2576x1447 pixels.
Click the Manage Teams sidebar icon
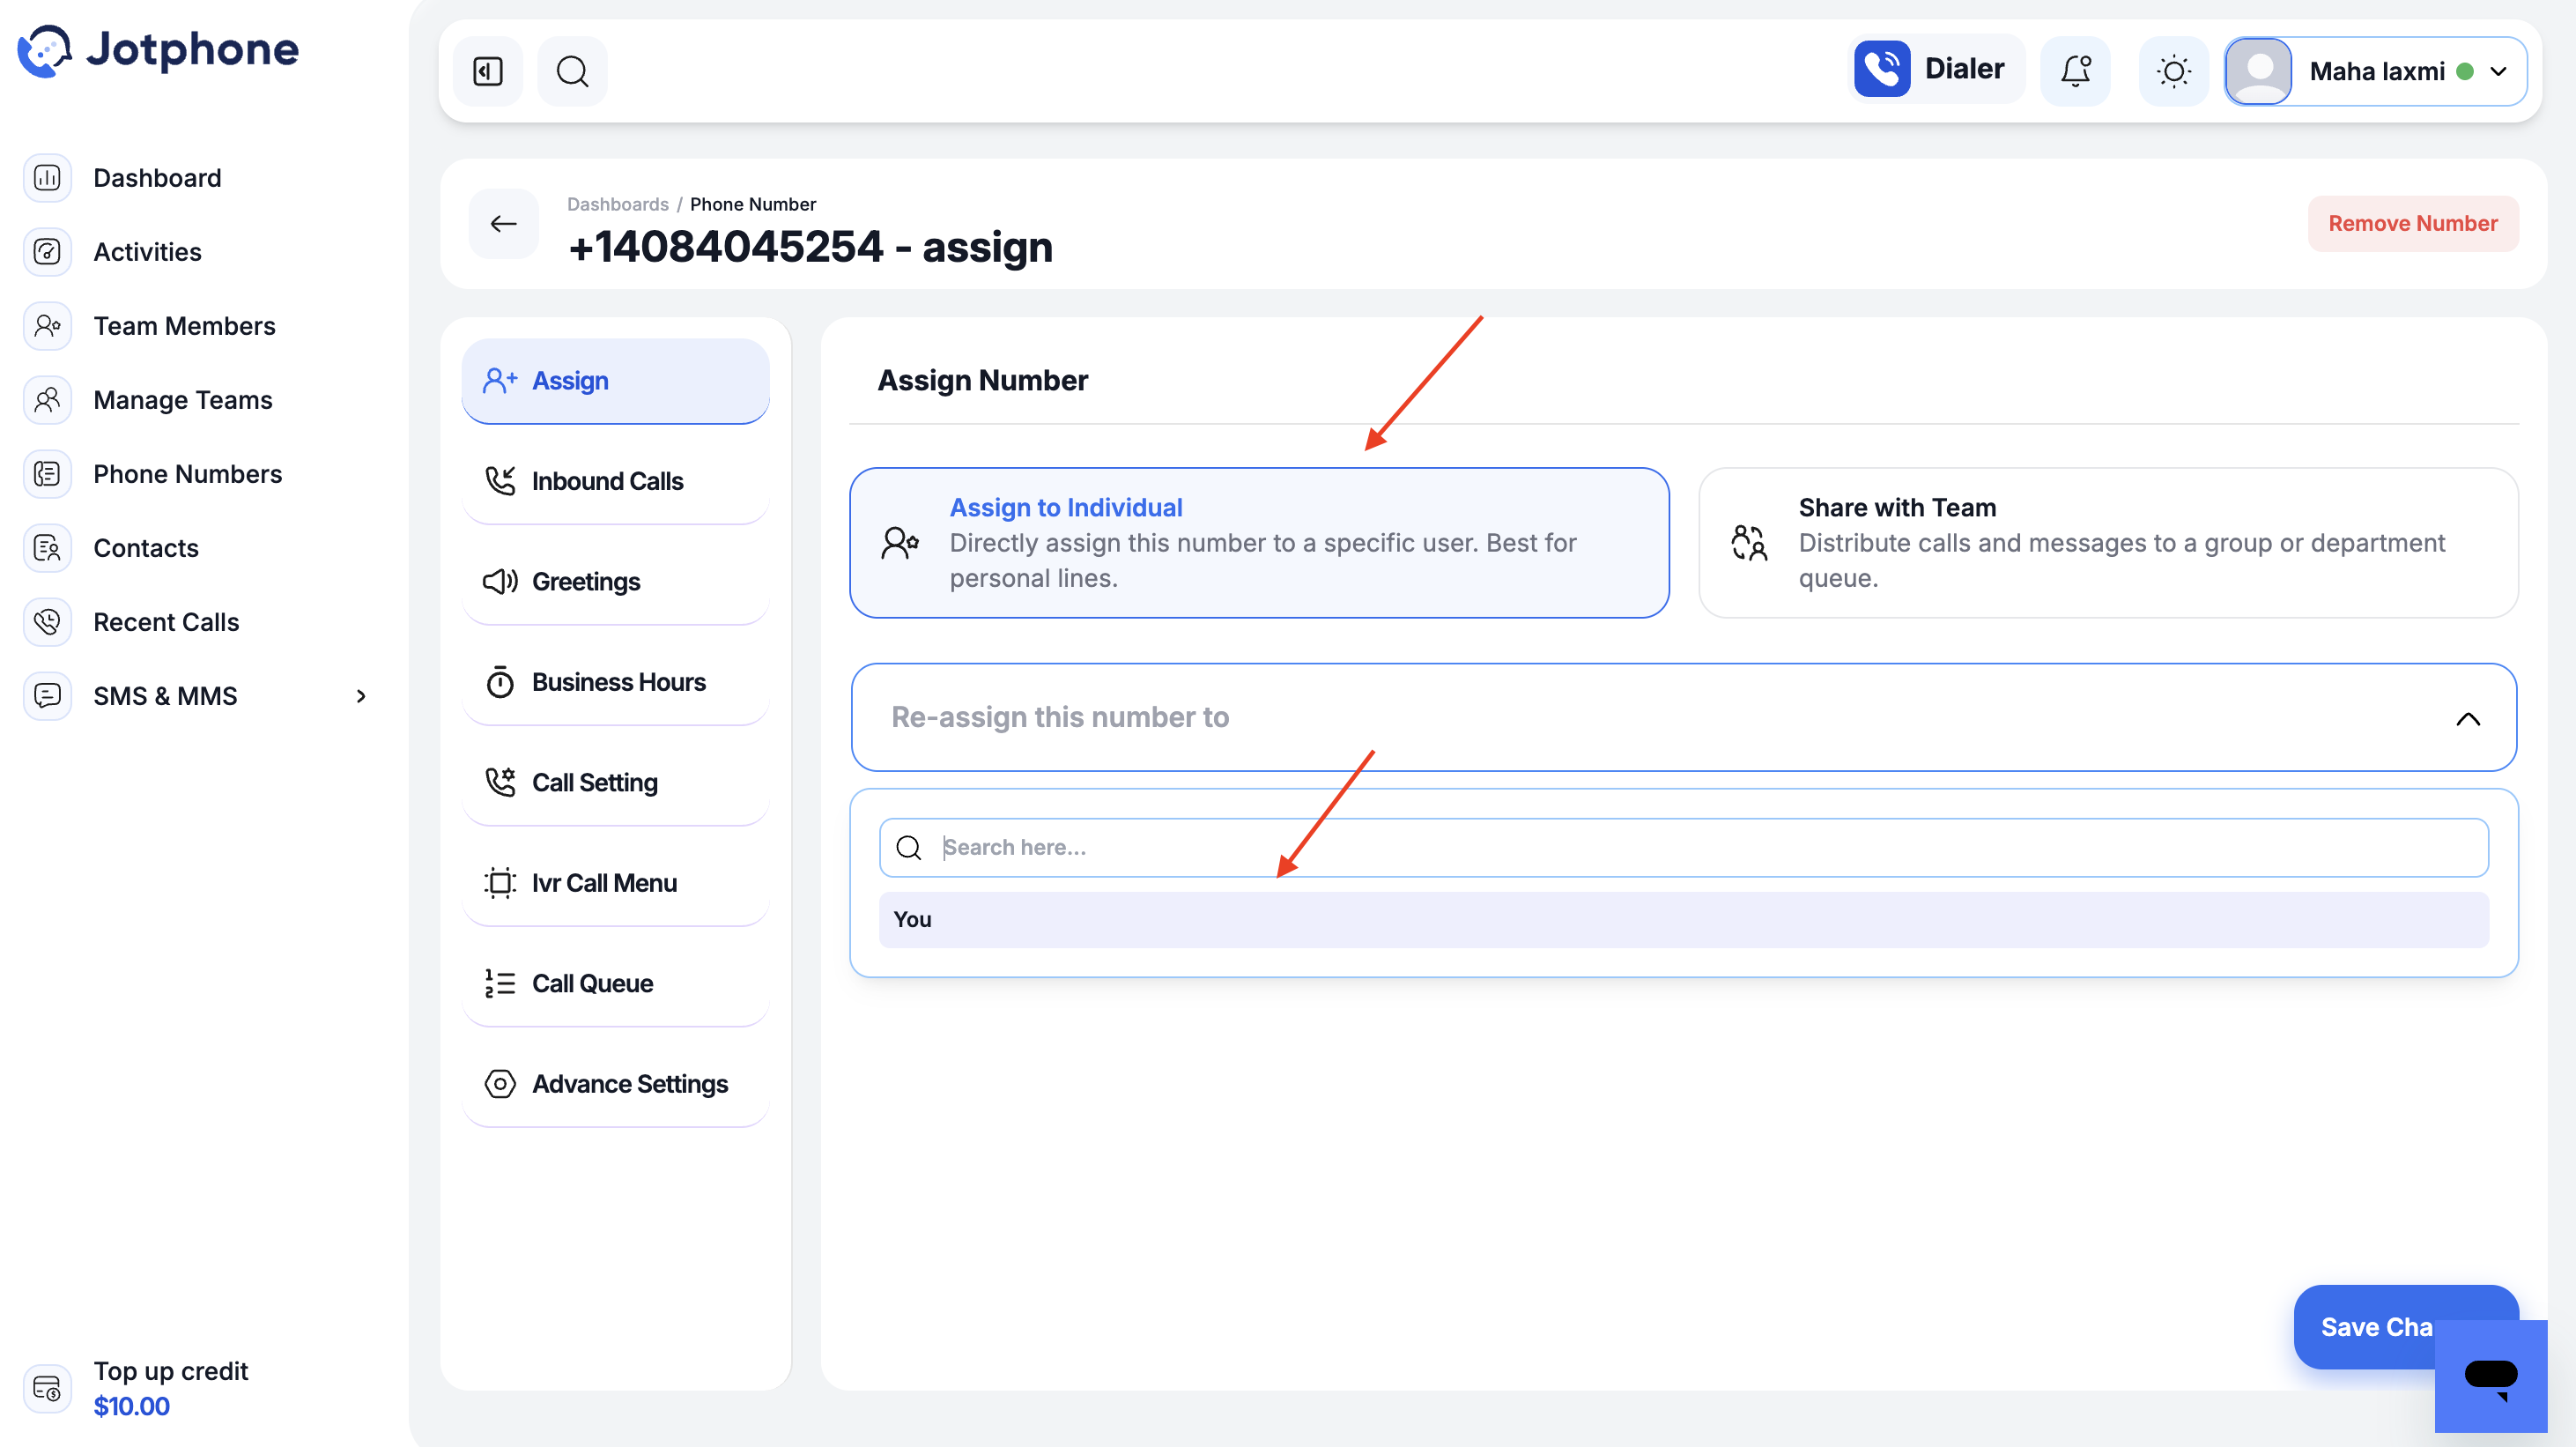pyautogui.click(x=47, y=400)
